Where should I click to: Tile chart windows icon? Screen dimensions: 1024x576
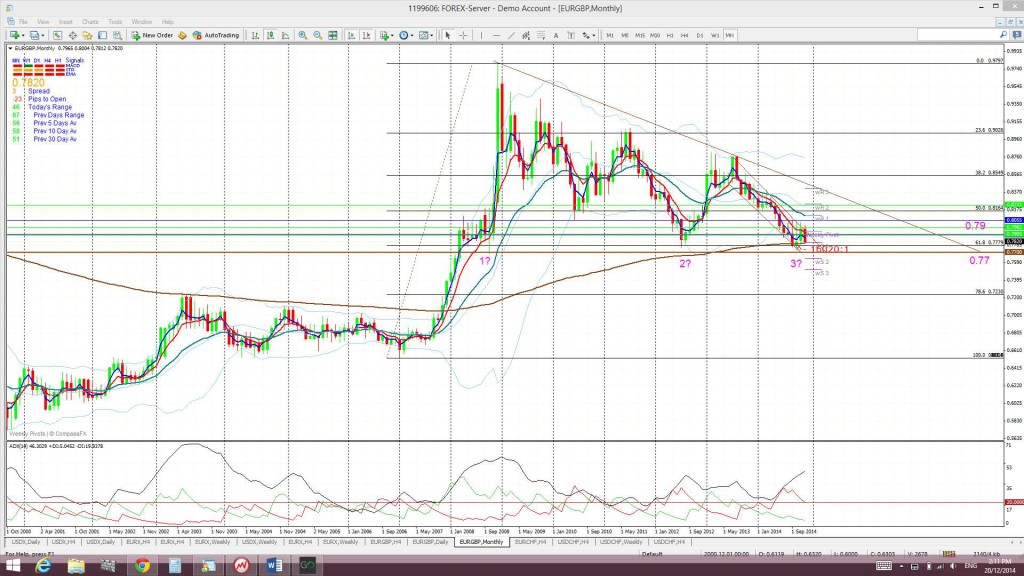332,35
